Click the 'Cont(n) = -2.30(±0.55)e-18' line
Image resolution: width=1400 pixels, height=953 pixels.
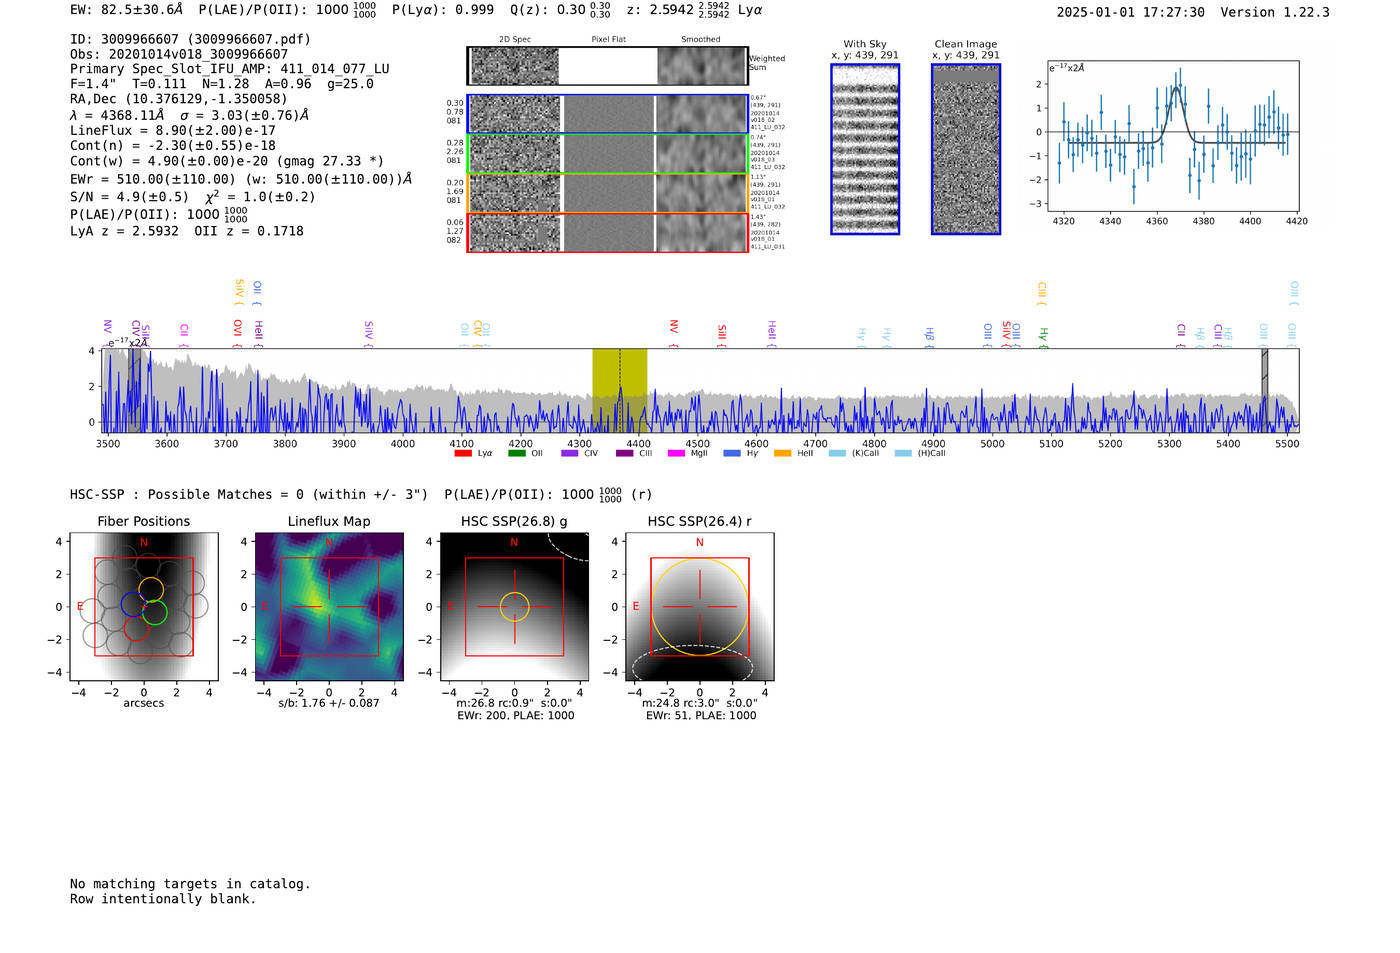point(172,145)
